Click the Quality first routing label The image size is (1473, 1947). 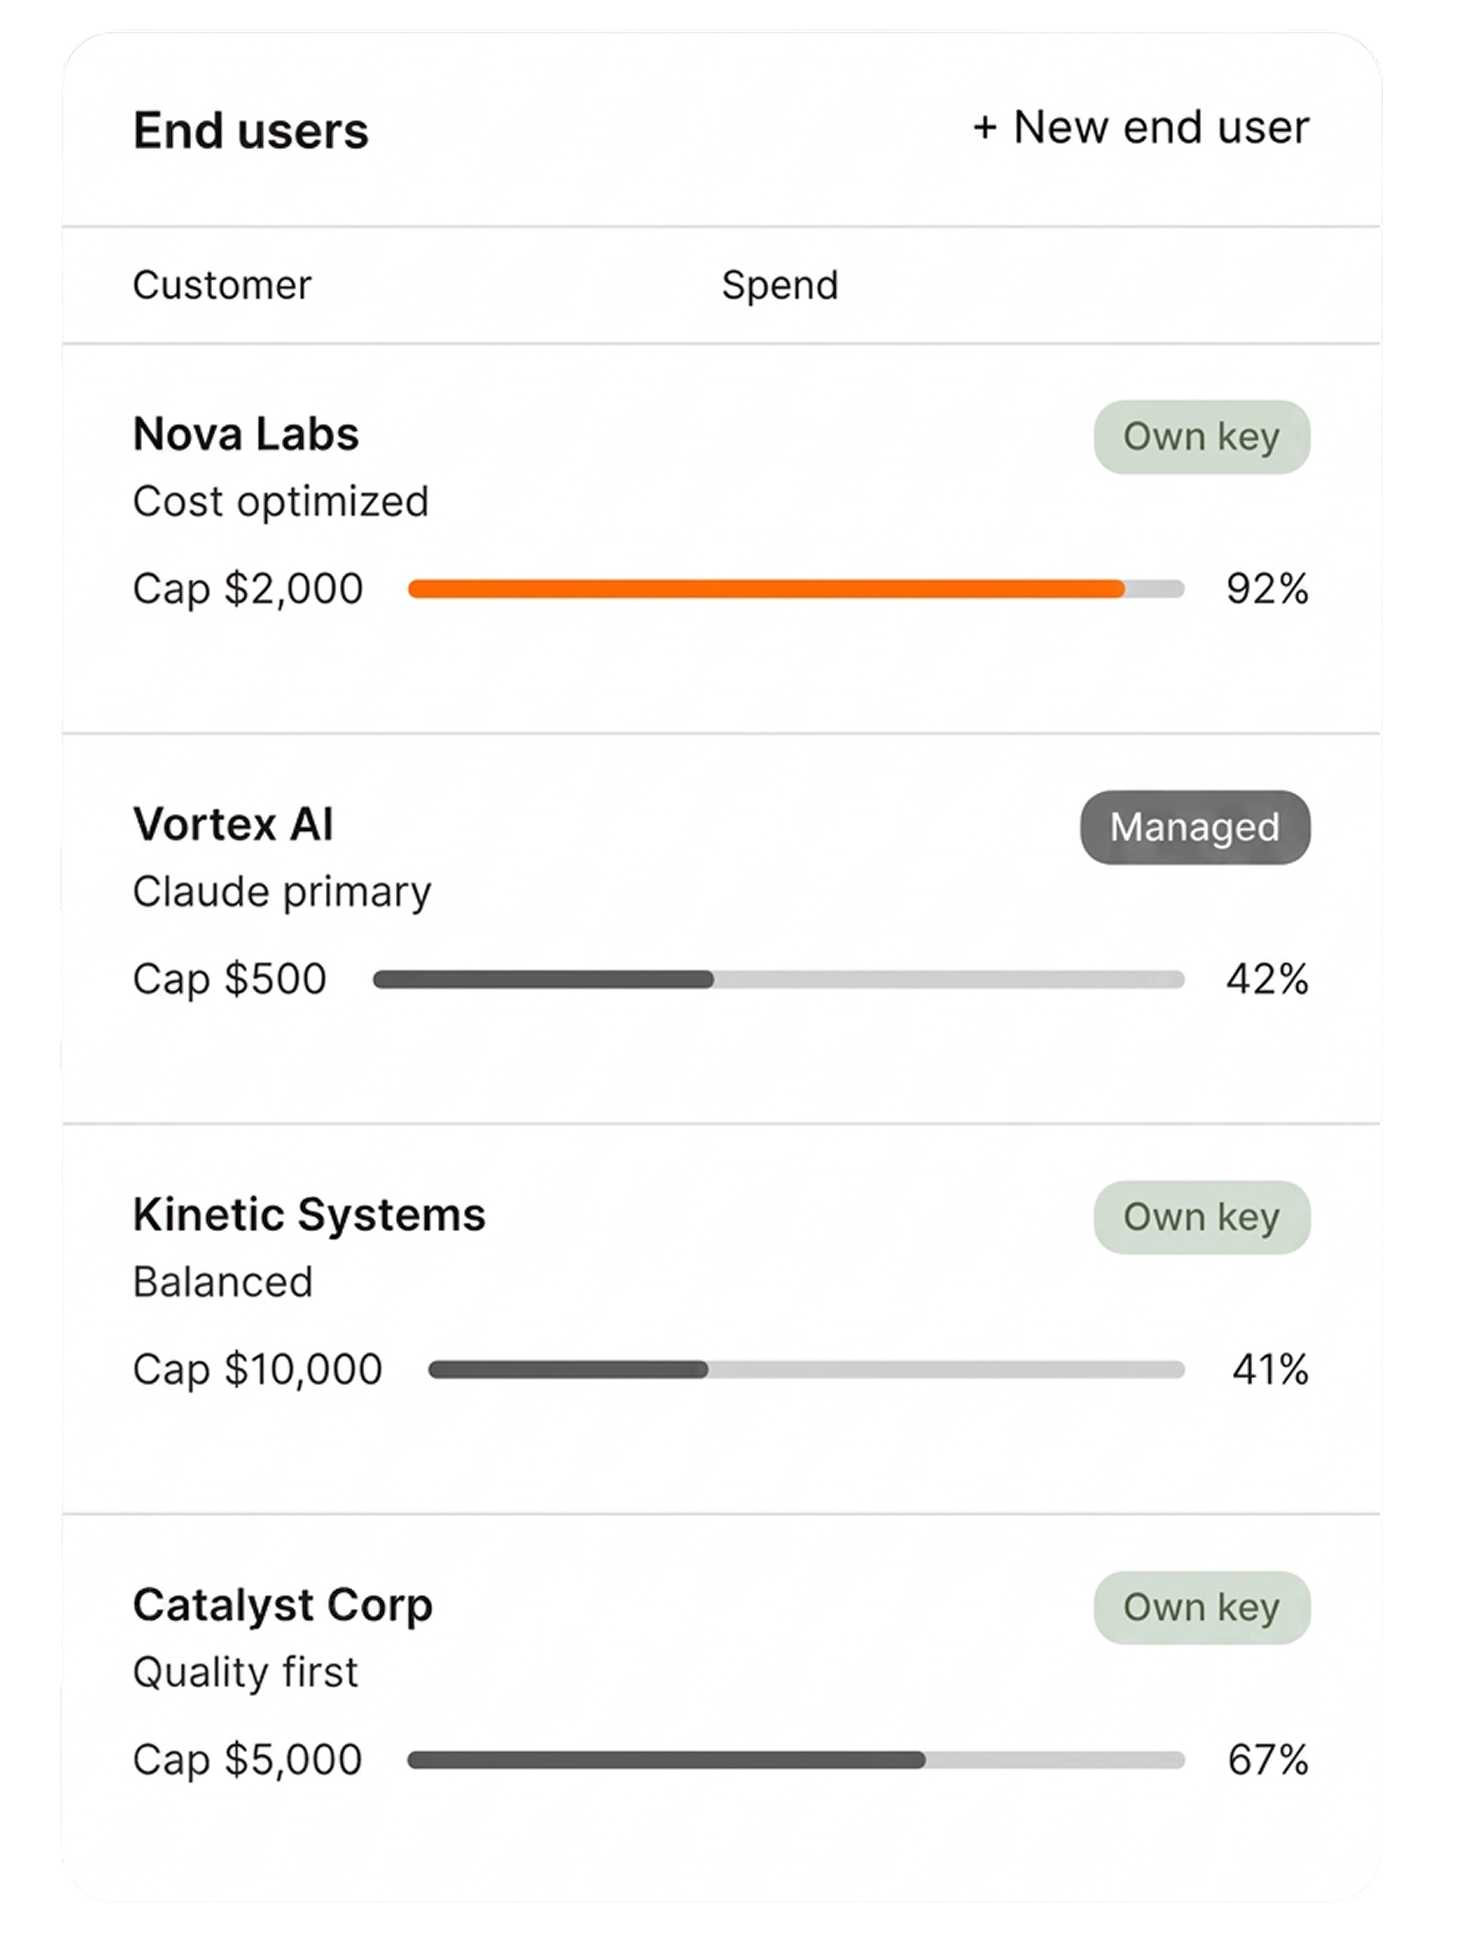pyautogui.click(x=245, y=1672)
